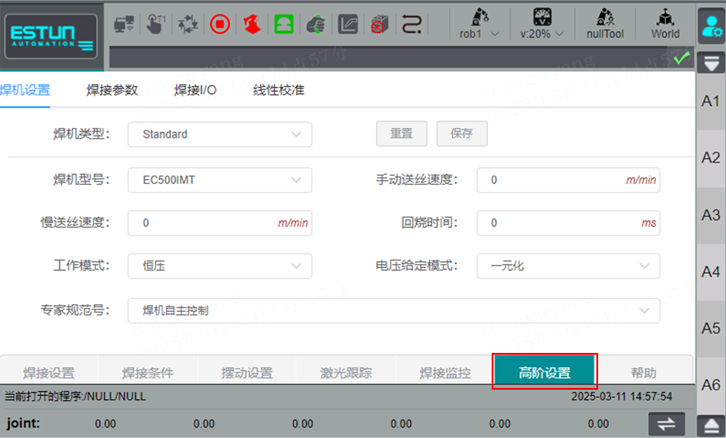Select the A6 axis key
This screenshot has height=438, width=726.
tap(711, 385)
